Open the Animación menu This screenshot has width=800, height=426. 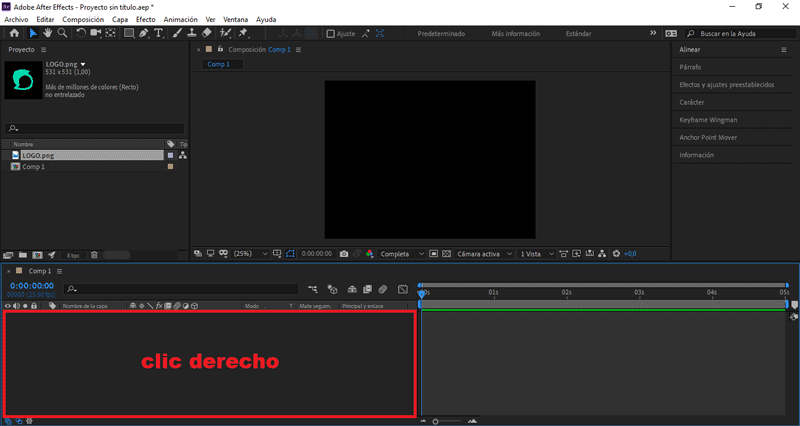[181, 19]
